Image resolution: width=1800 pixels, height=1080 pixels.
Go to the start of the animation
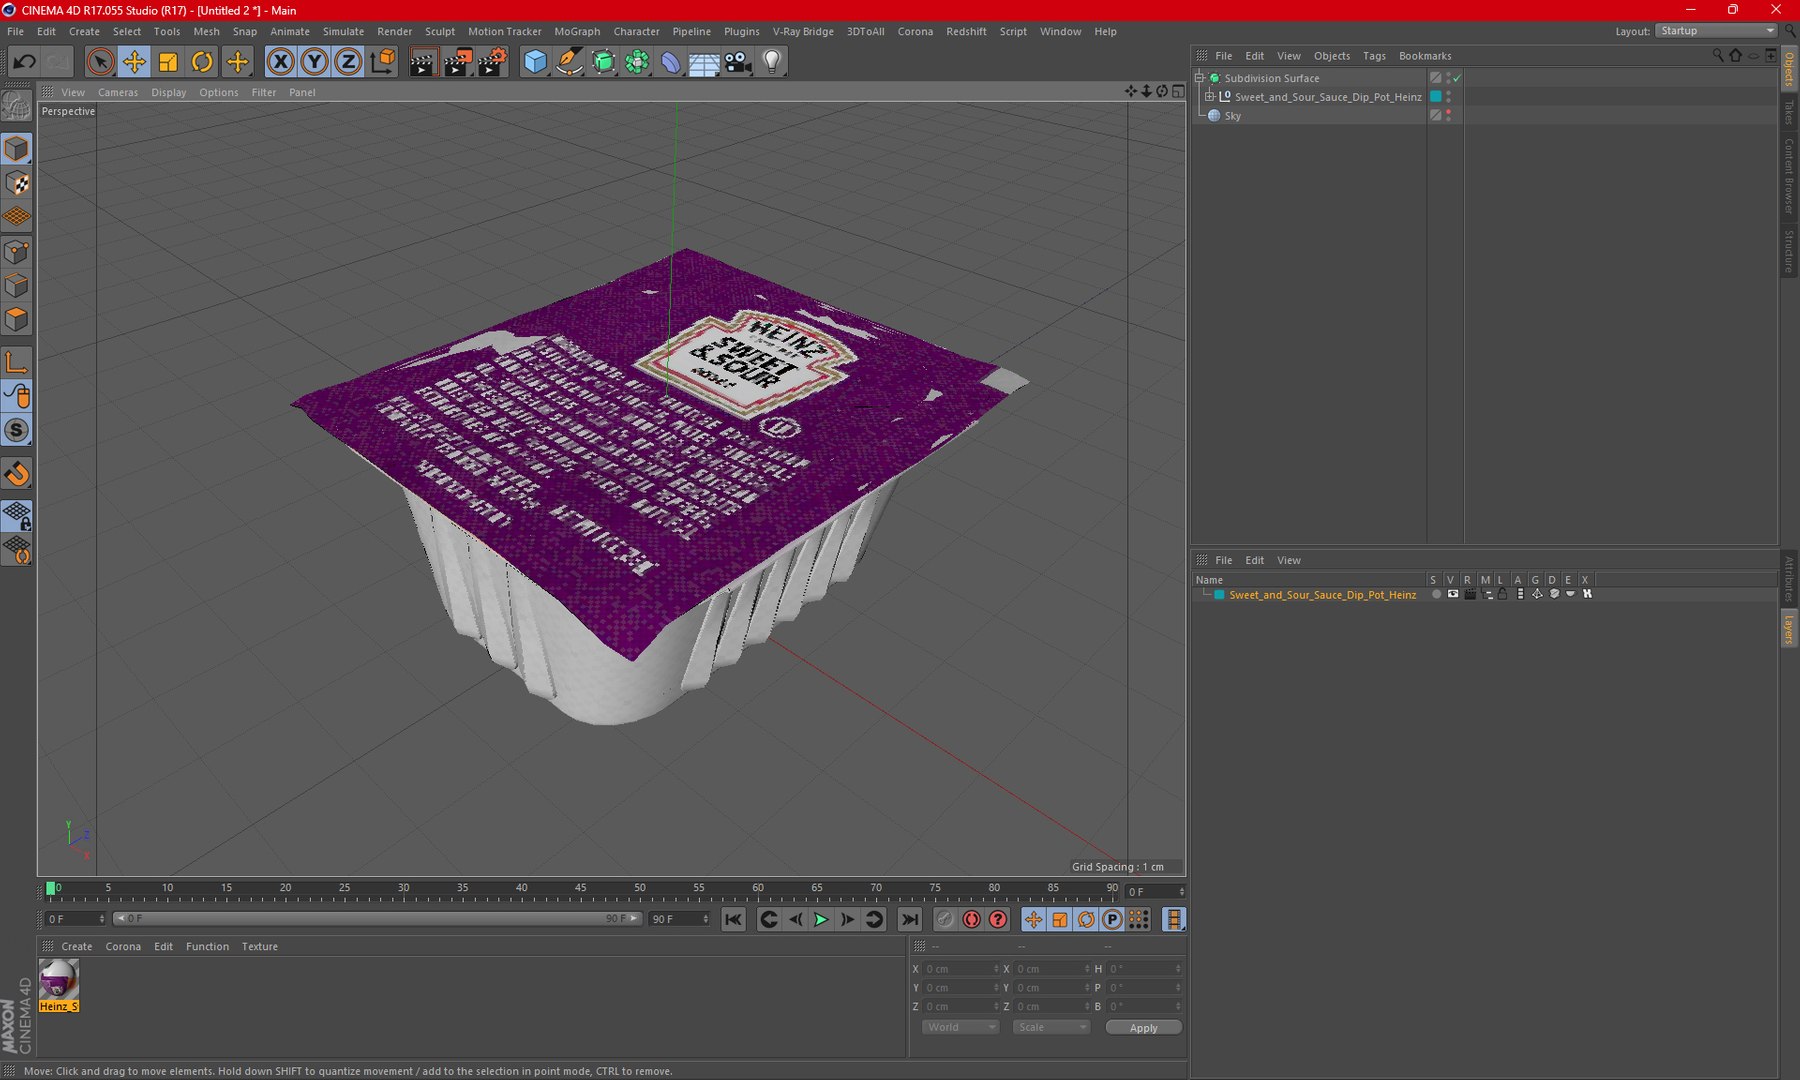point(733,919)
